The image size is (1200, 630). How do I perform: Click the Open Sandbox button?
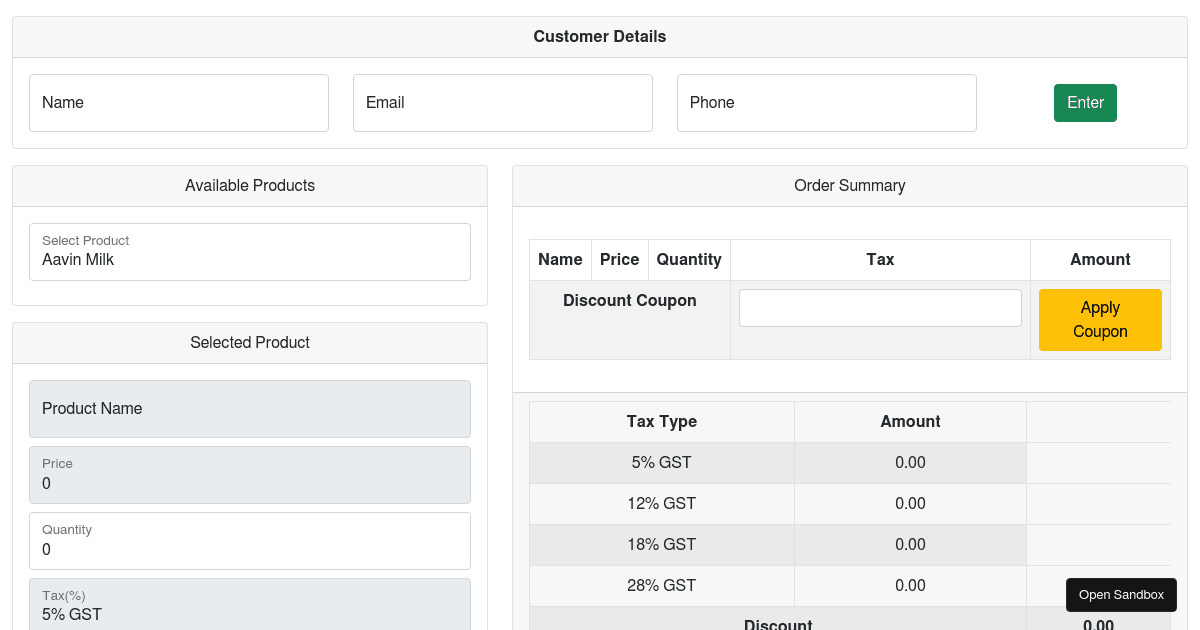(1121, 594)
